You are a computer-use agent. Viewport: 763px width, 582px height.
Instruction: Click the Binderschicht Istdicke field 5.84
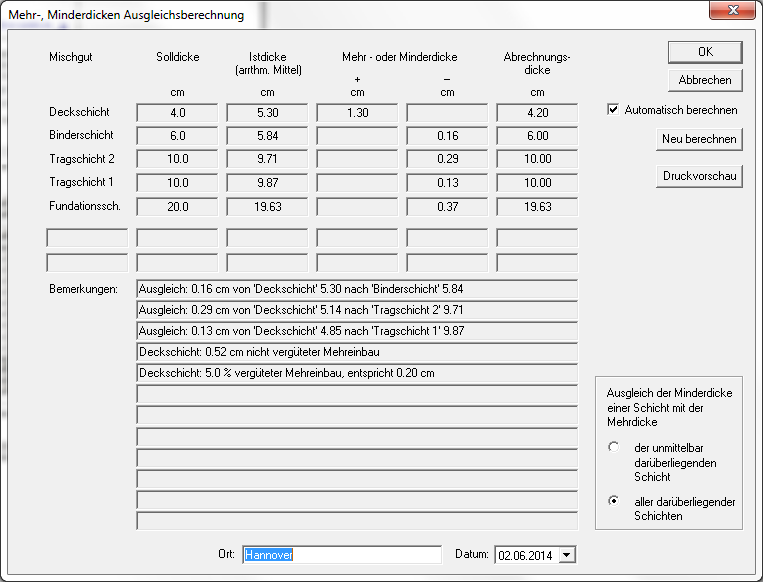267,136
